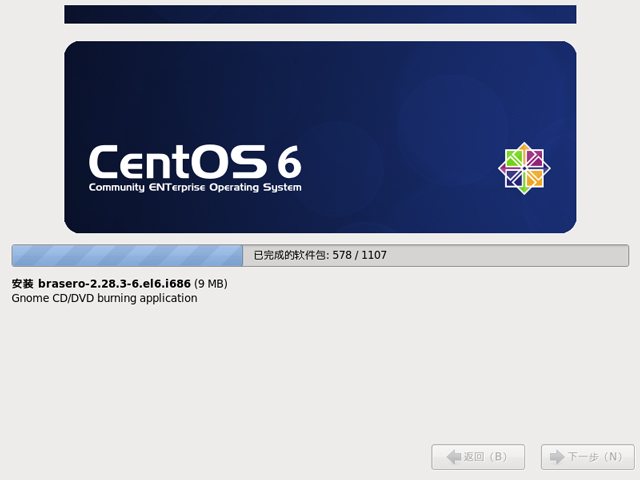The image size is (640, 480).
Task: Click the CentOS 6 banner image background
Action: pyautogui.click(x=400, y=100)
